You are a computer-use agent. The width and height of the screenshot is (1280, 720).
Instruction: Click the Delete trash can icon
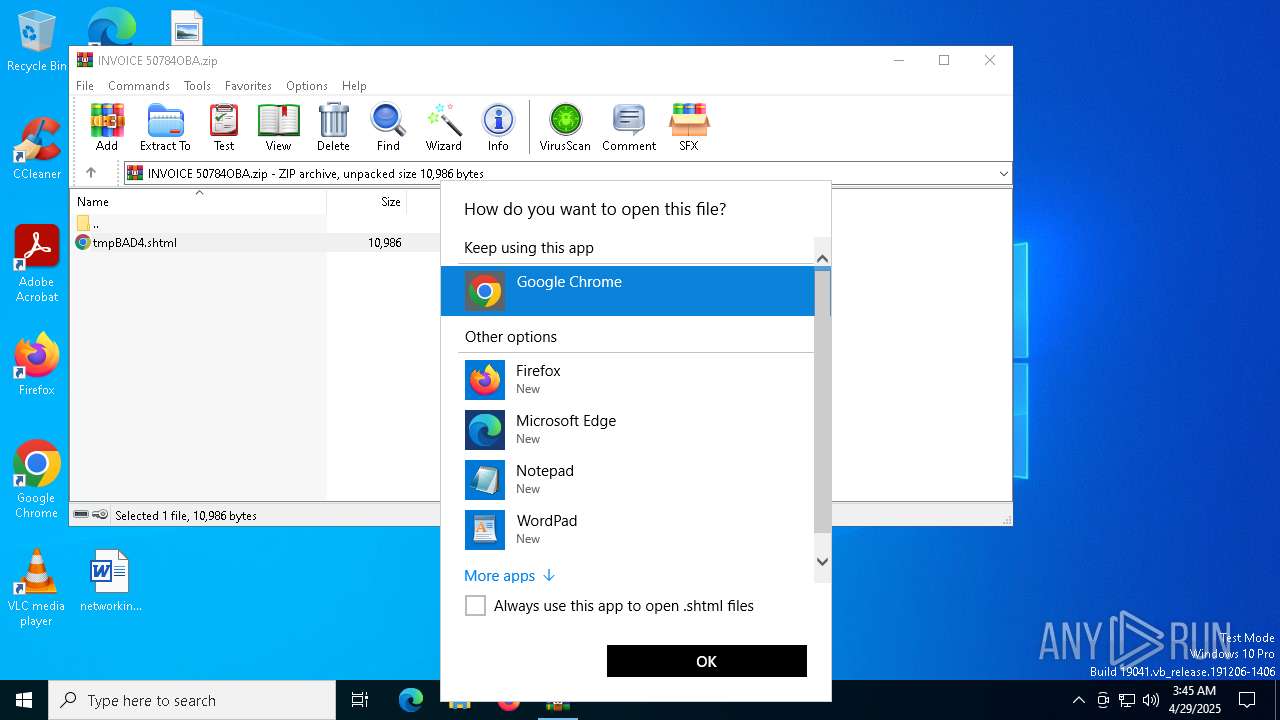click(x=333, y=127)
